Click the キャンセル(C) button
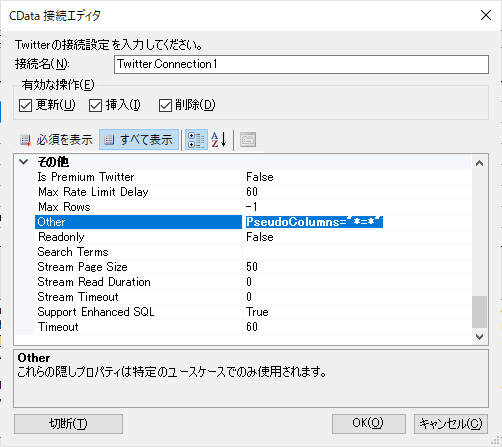The image size is (502, 447). pos(451,424)
